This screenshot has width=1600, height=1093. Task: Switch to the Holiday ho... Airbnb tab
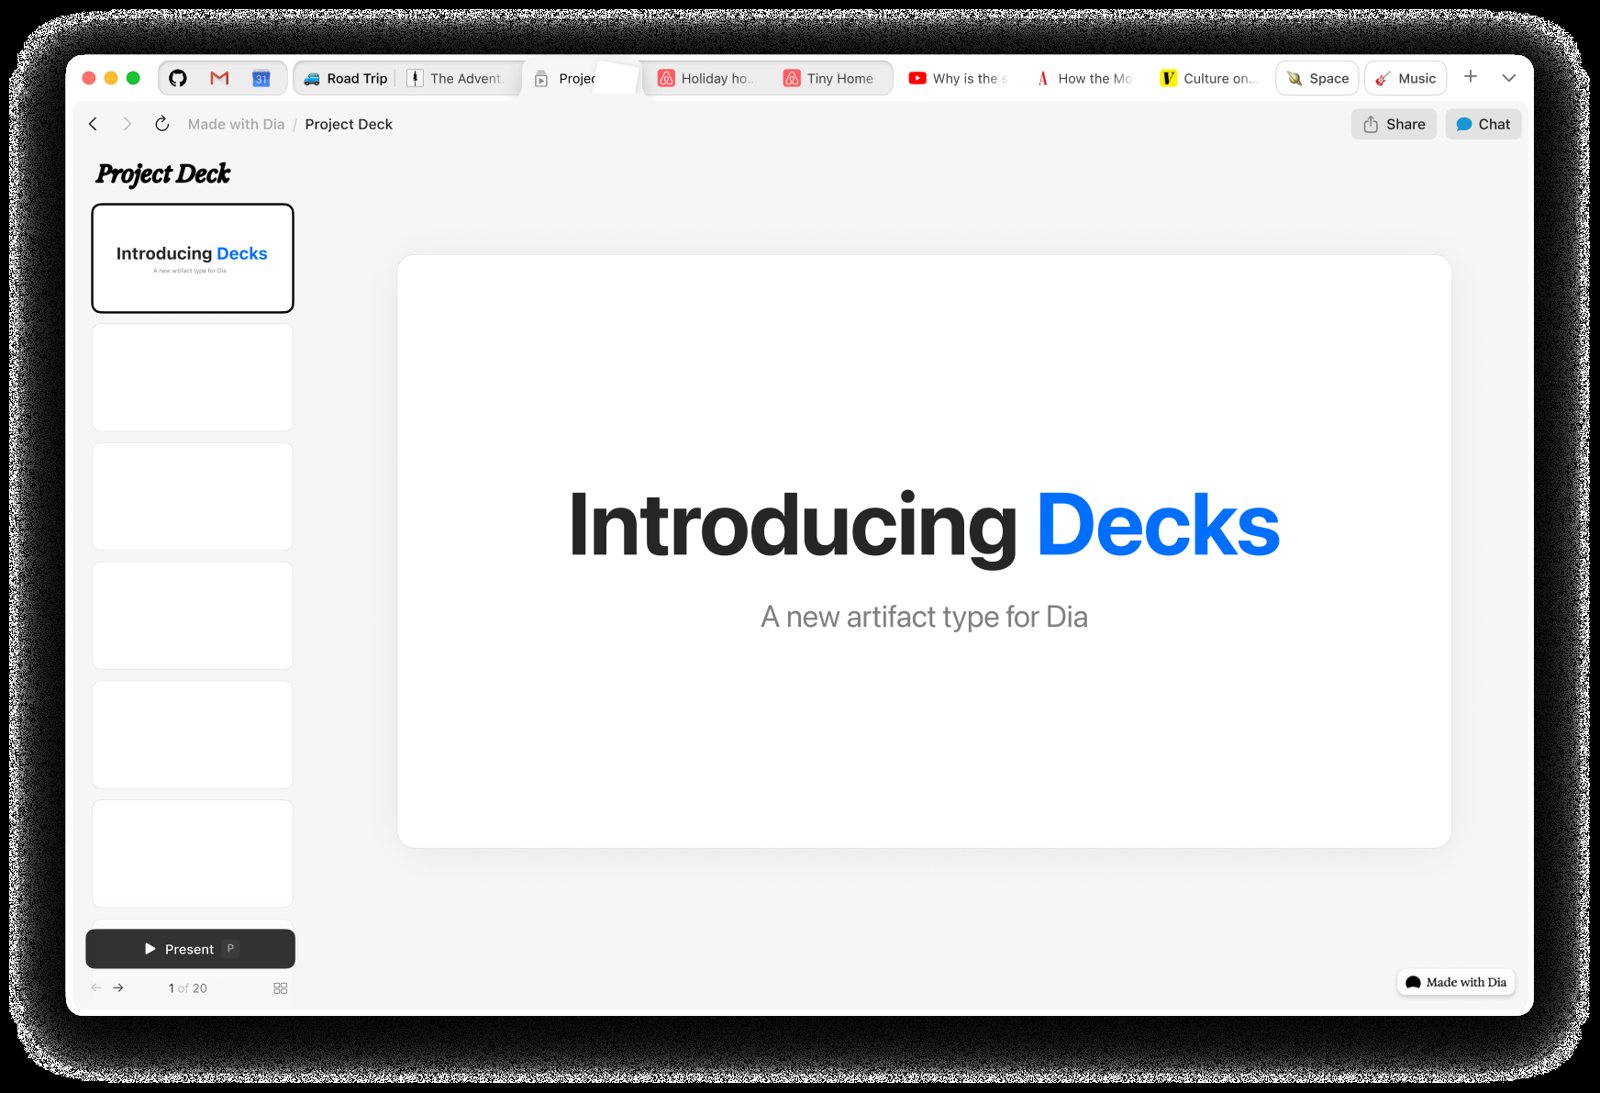point(706,78)
